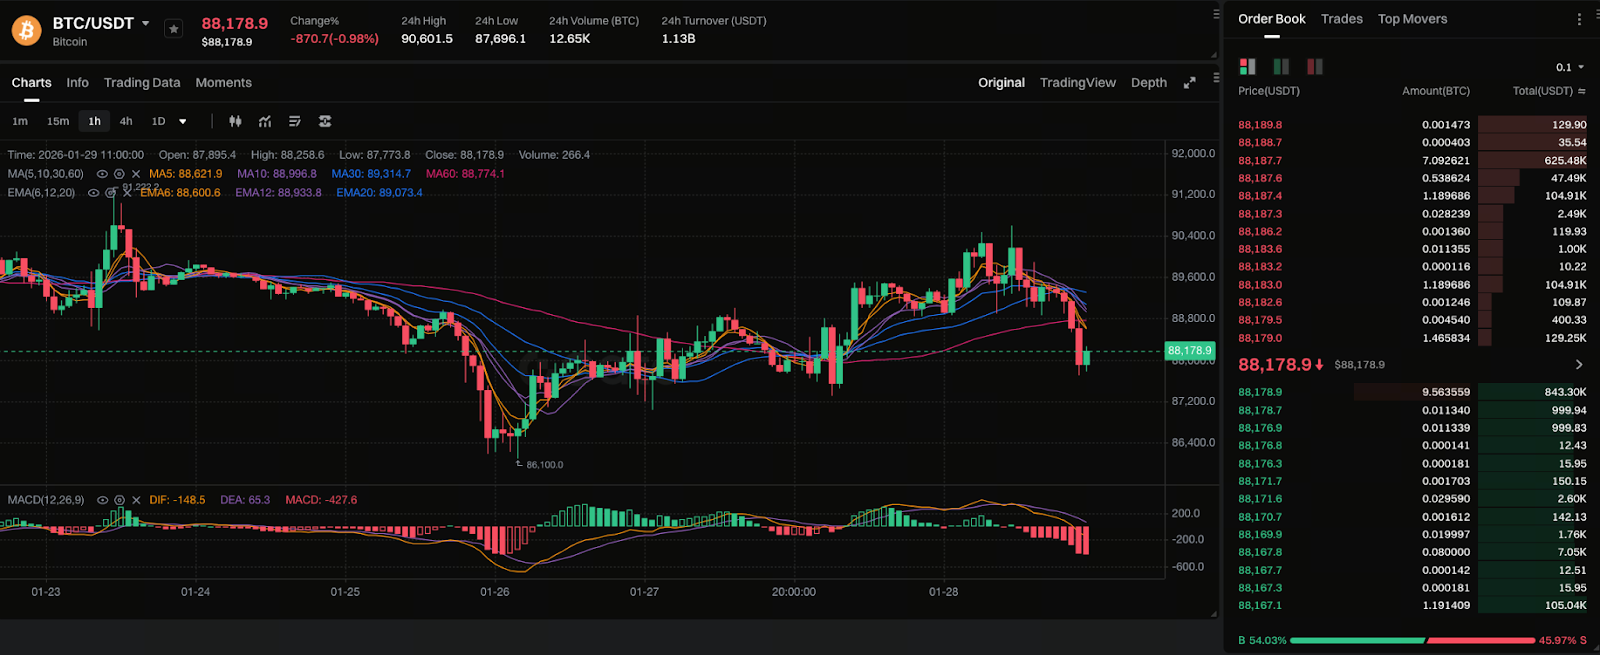1600x655 pixels.
Task: Toggle visibility of the MACD(12,26,9) indicator
Action: (x=102, y=500)
